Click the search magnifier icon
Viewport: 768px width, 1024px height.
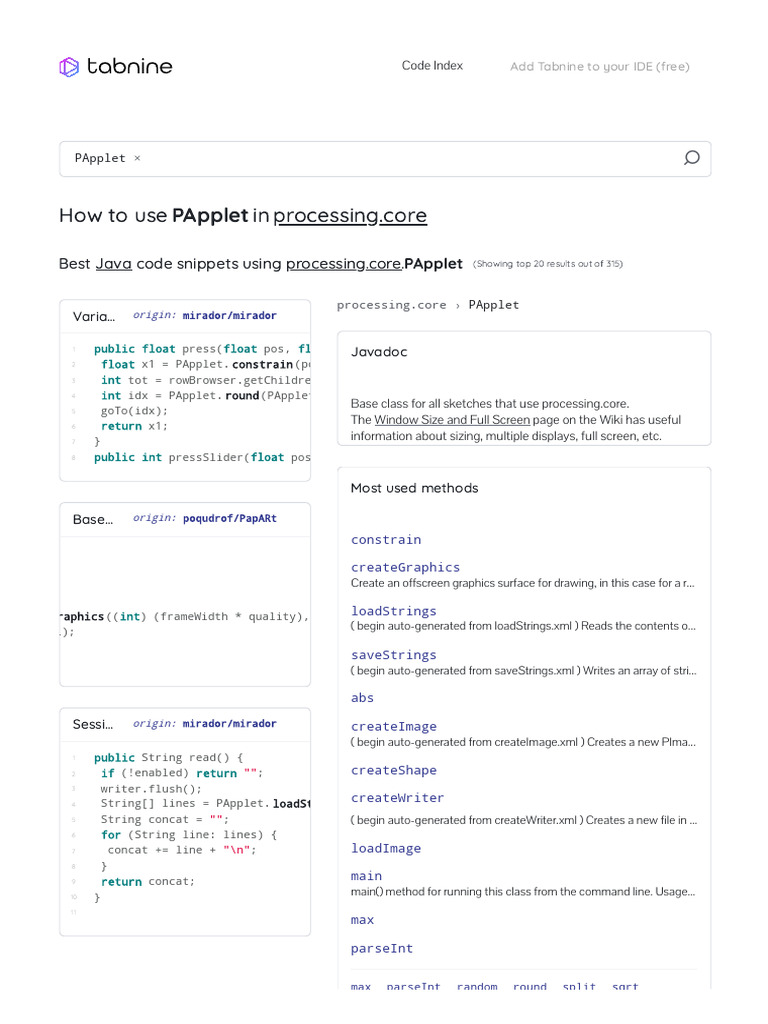[691, 158]
